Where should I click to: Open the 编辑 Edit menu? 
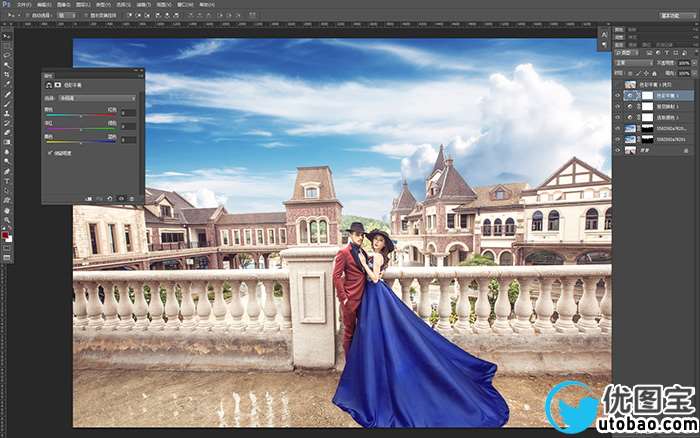click(44, 4)
